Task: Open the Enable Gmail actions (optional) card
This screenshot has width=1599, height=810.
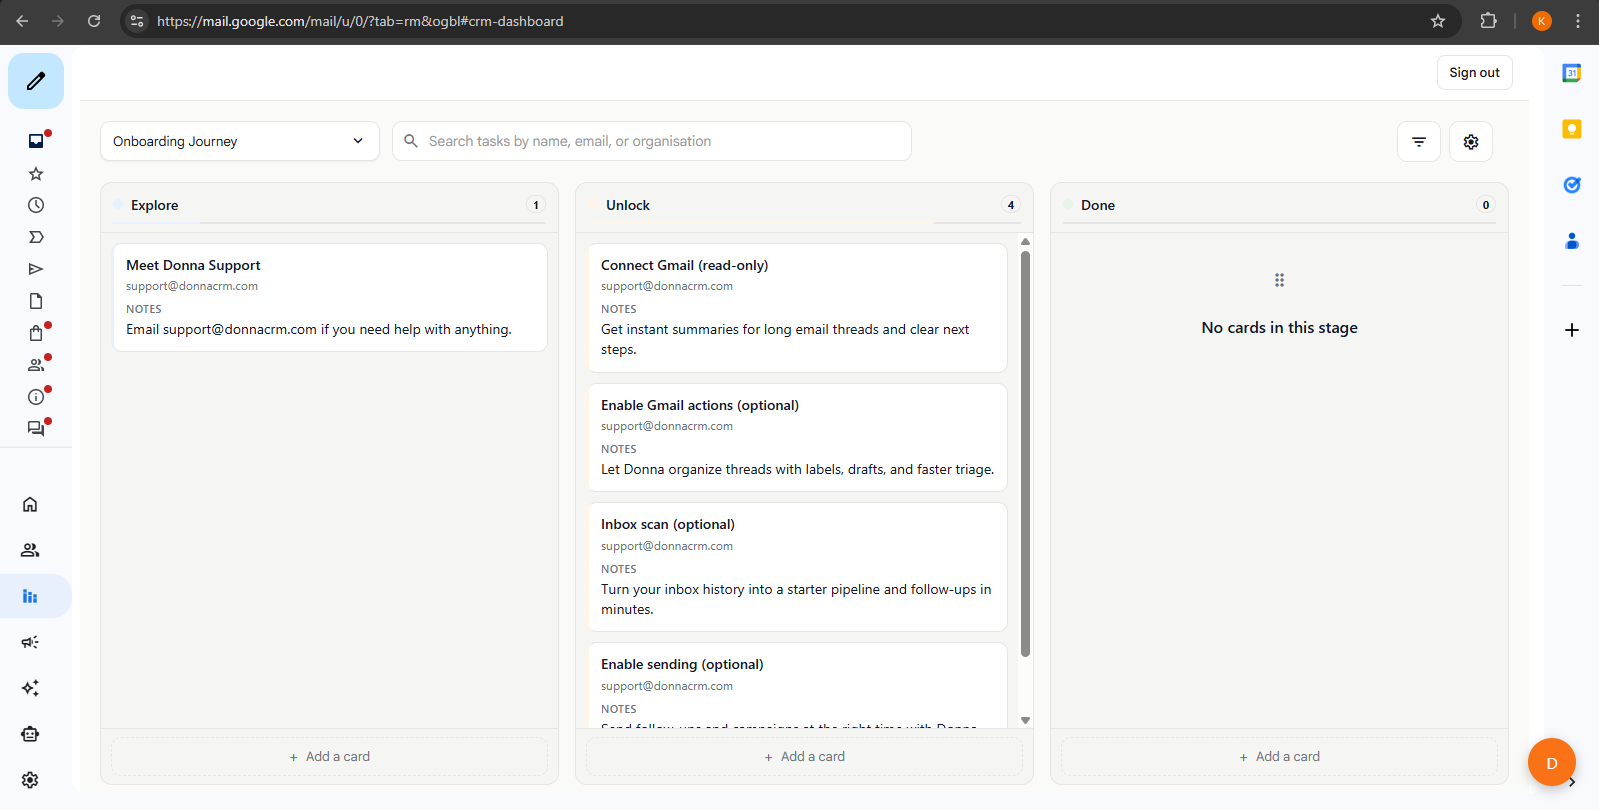Action: pos(798,438)
